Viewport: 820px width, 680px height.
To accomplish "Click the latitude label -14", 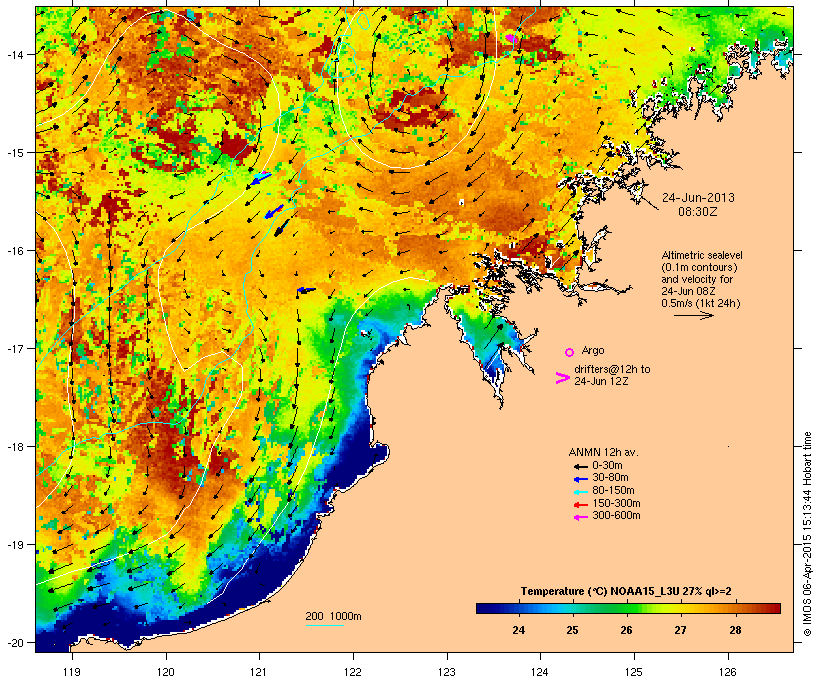I will (x=14, y=54).
